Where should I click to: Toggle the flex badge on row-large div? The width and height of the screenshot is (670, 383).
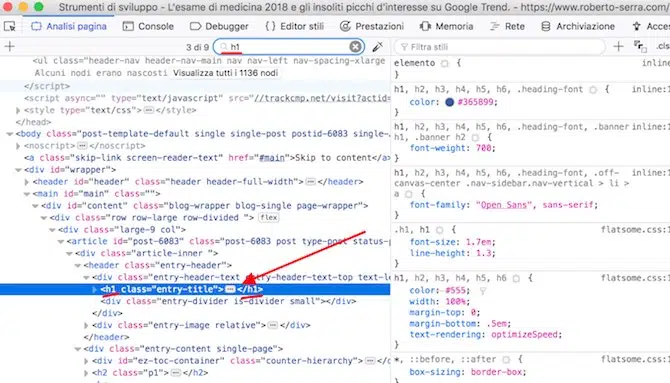(x=269, y=218)
